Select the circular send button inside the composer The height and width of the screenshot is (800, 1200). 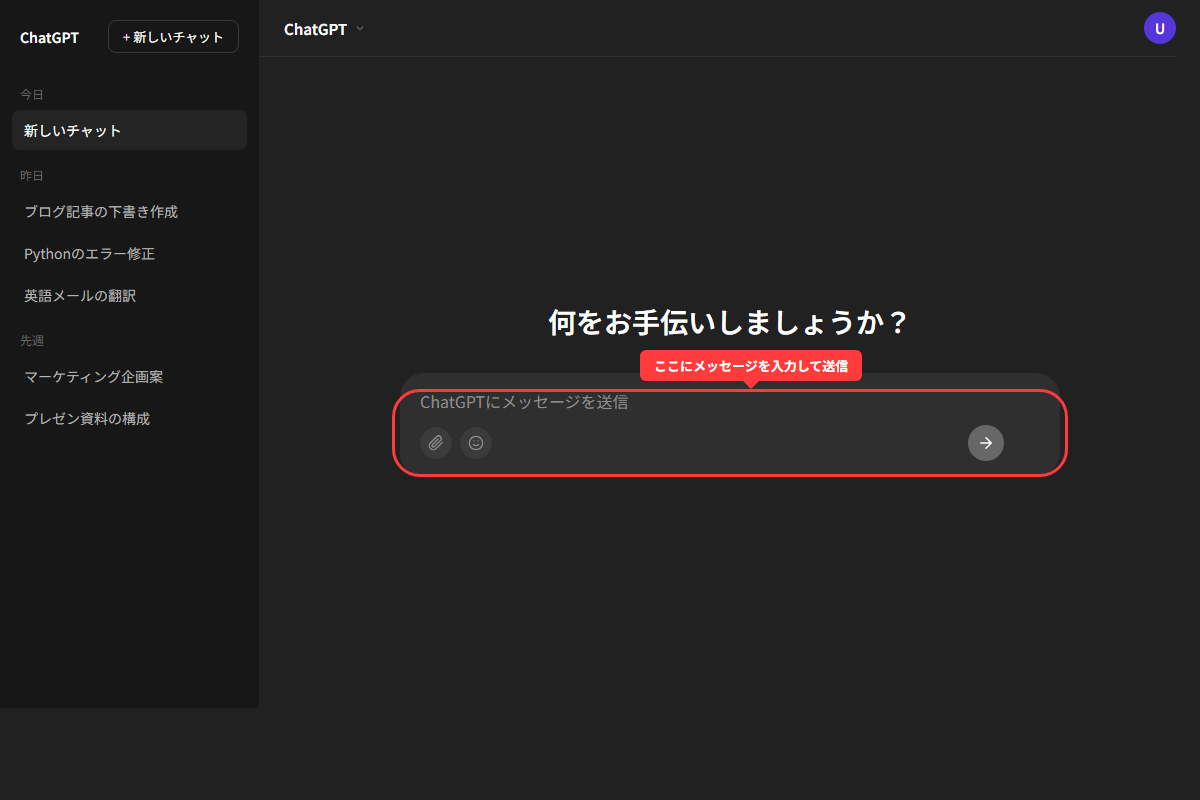[986, 443]
